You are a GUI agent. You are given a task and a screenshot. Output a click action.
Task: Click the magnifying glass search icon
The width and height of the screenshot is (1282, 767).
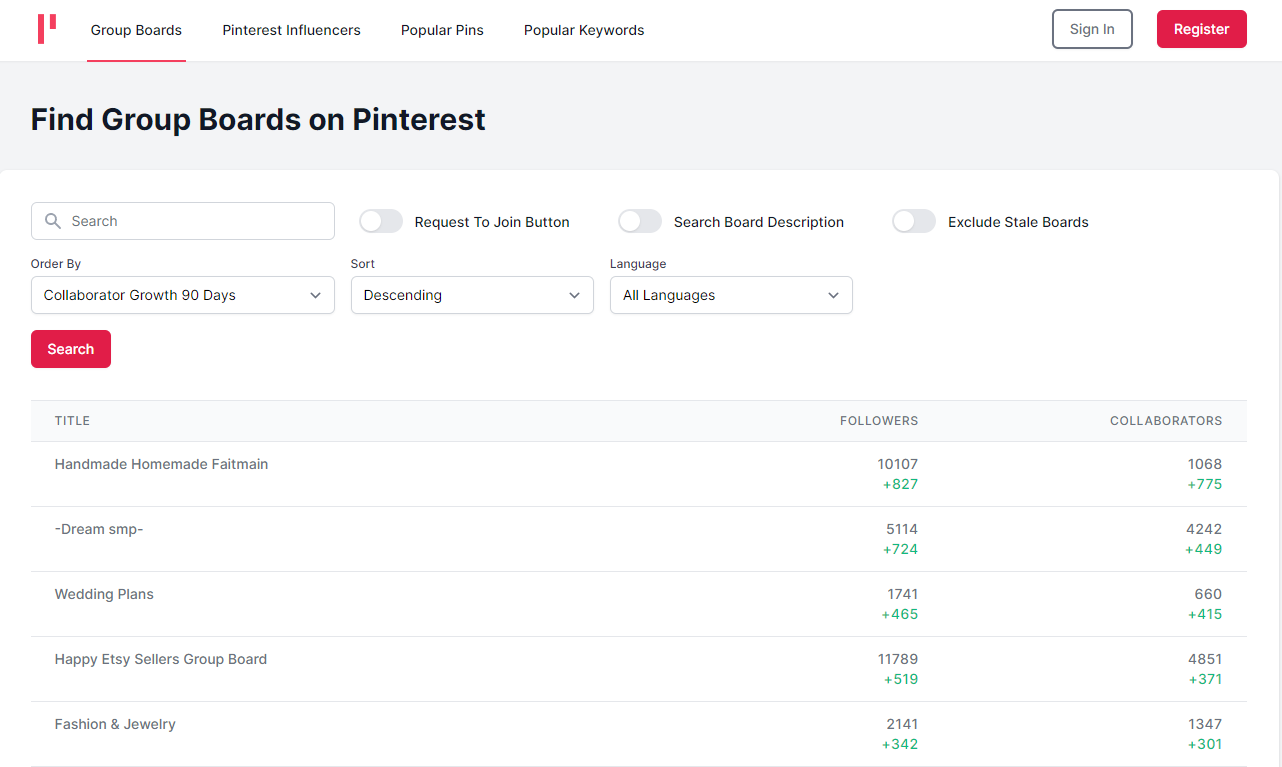53,221
